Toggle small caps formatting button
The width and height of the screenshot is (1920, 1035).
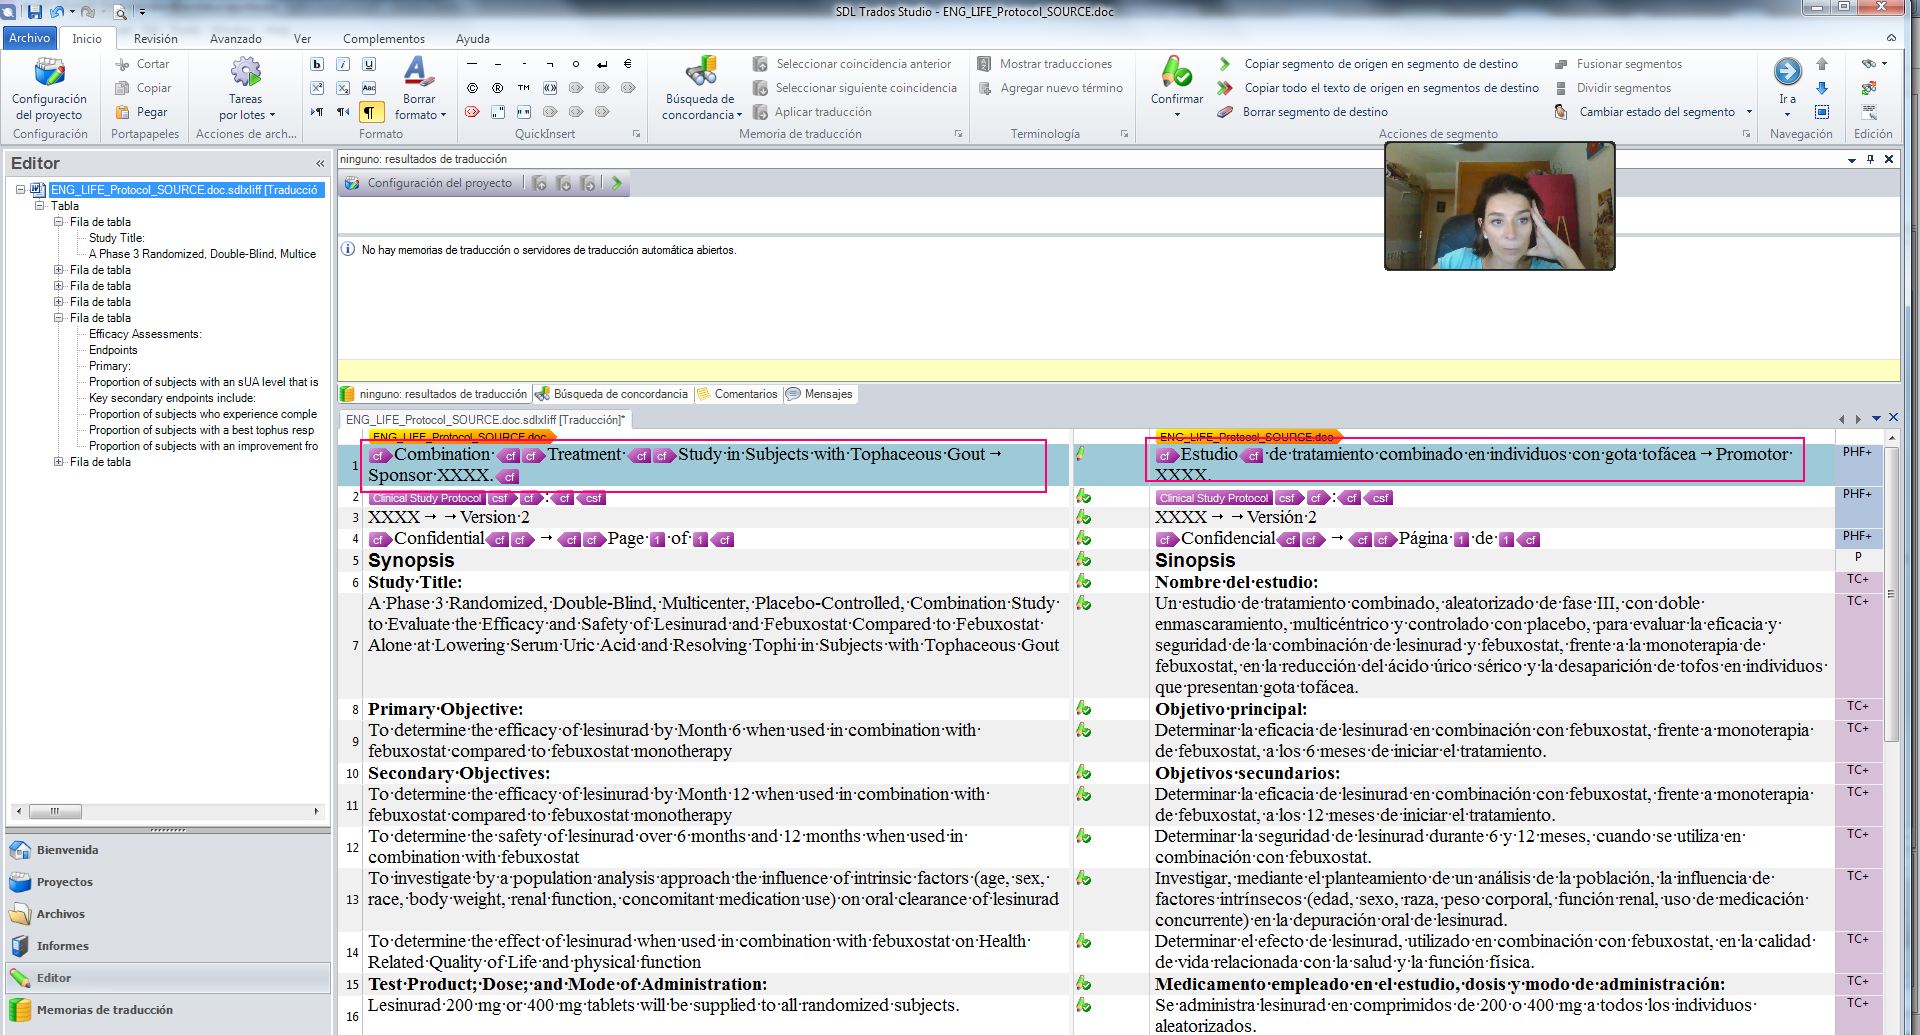(369, 88)
